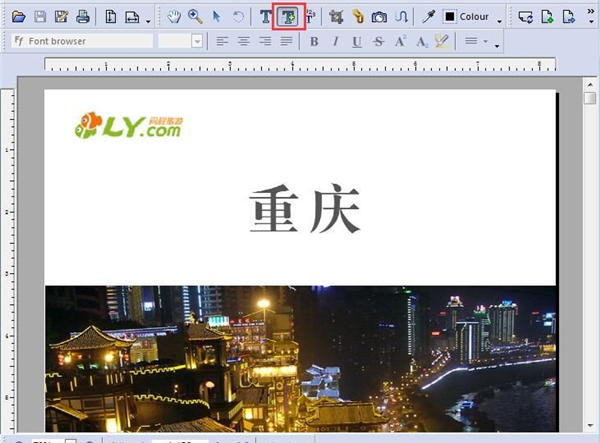600x443 pixels.
Task: Select the Crop tool
Action: (336, 17)
